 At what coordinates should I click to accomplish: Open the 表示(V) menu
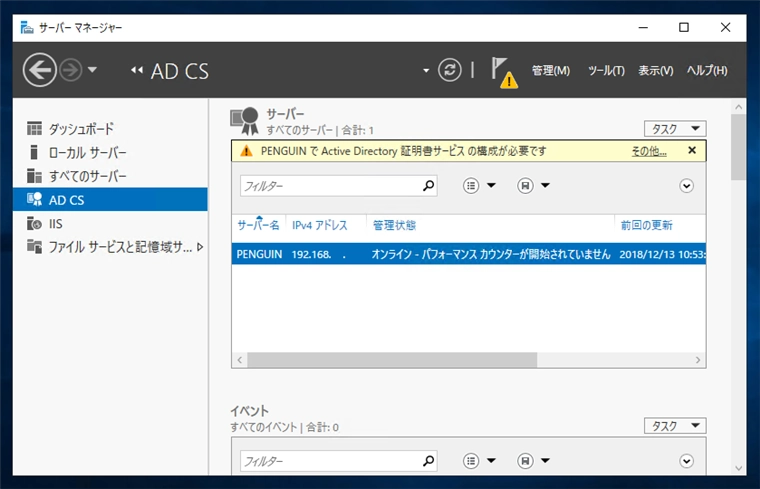tap(655, 71)
